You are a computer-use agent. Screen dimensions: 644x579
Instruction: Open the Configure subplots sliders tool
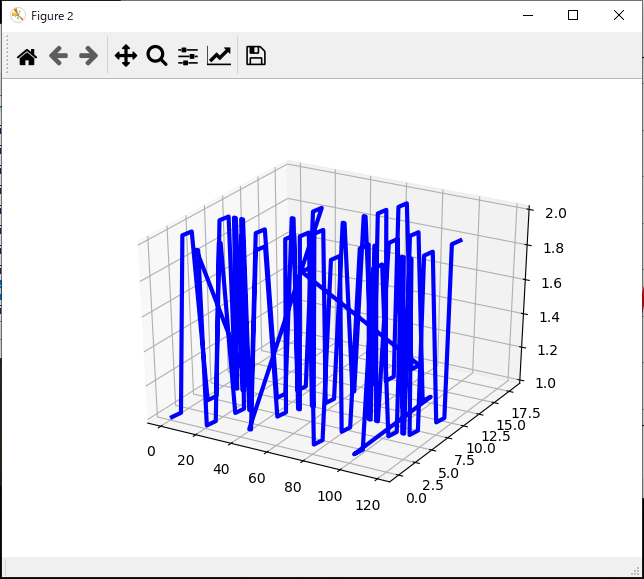point(188,56)
